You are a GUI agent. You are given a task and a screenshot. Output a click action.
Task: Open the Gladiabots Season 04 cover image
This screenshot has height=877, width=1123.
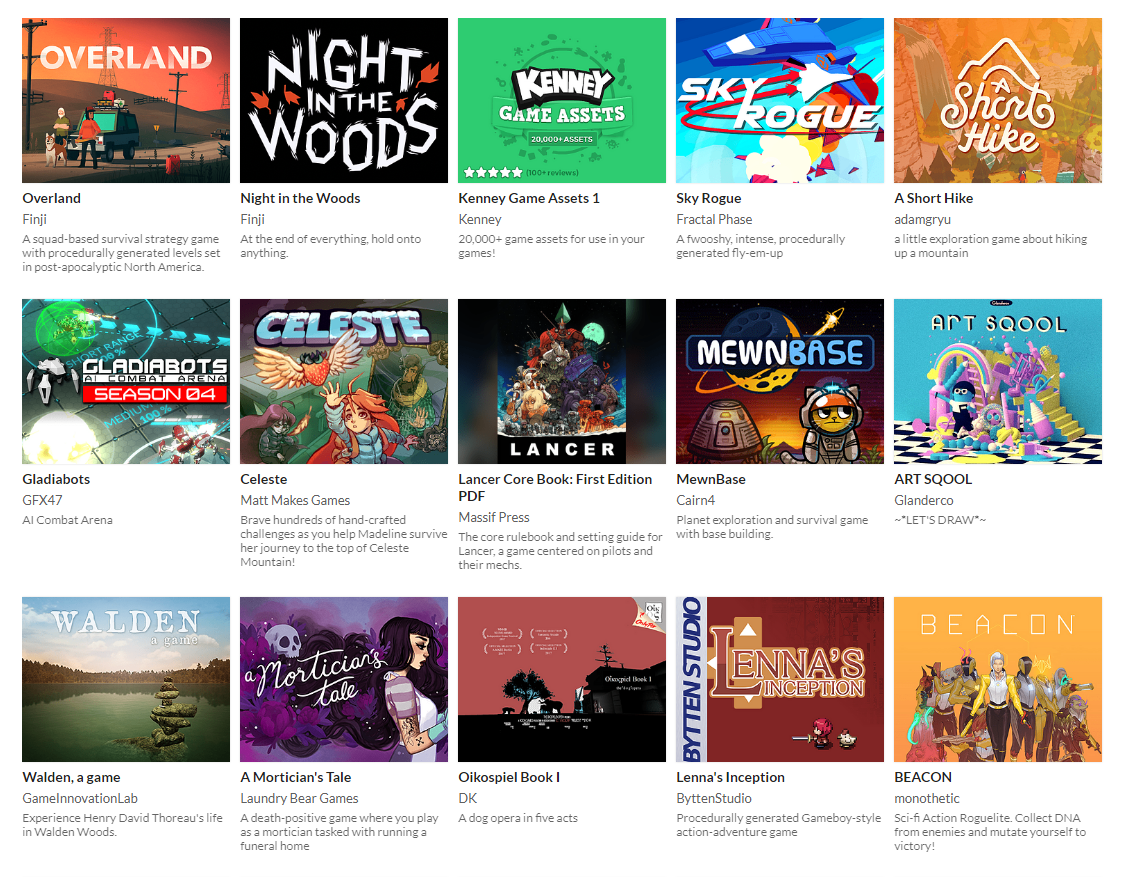[126, 382]
